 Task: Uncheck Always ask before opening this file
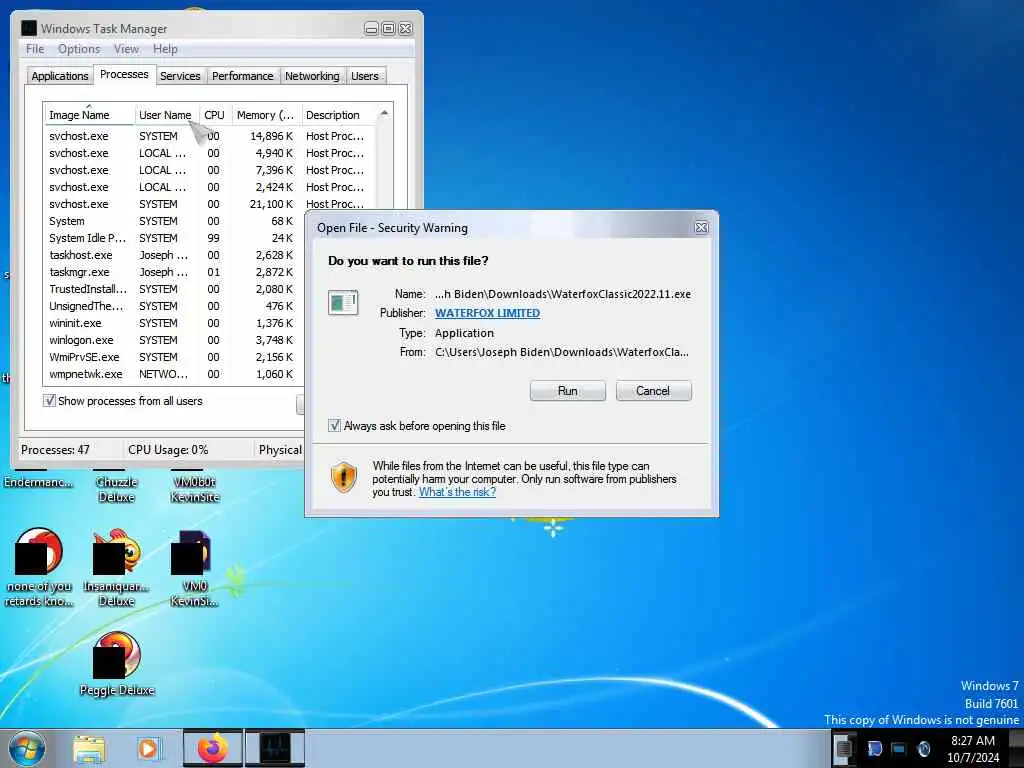coord(334,426)
